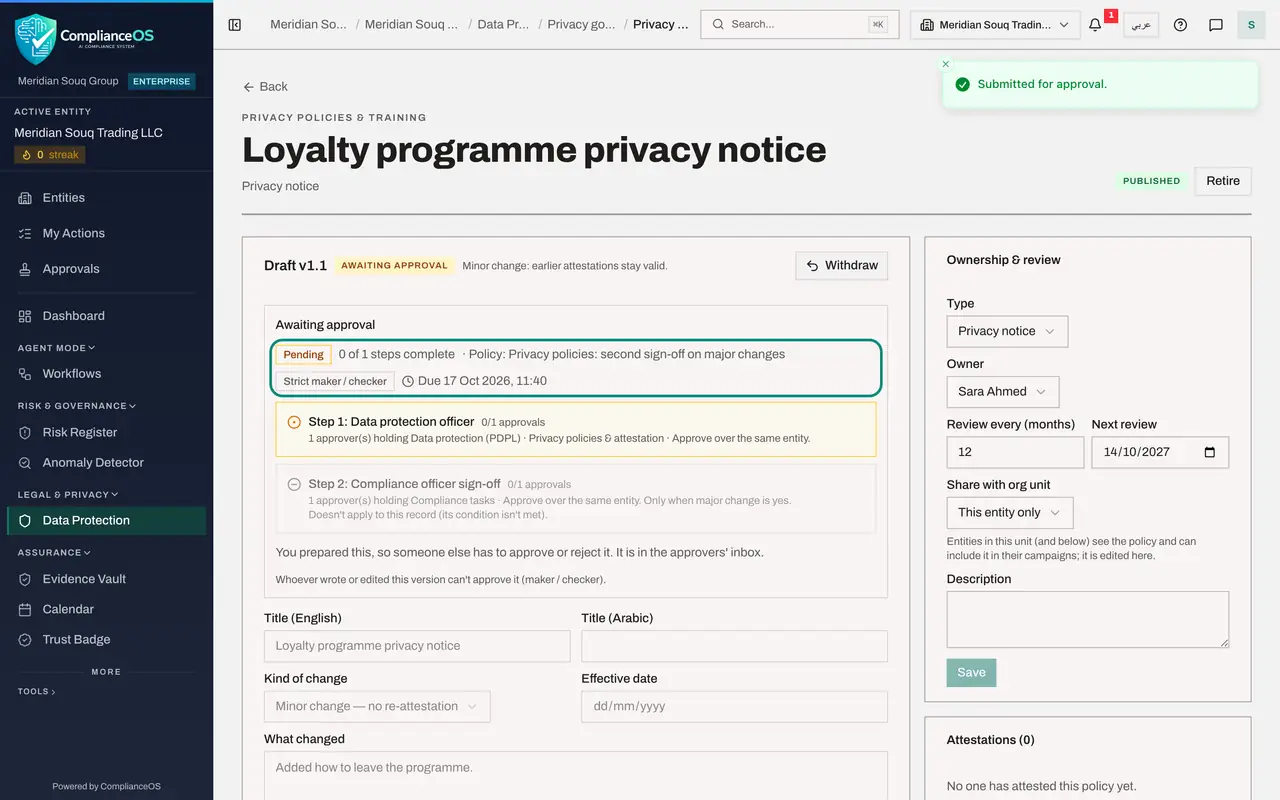
Task: Open the Risk Register
Action: pos(106,432)
